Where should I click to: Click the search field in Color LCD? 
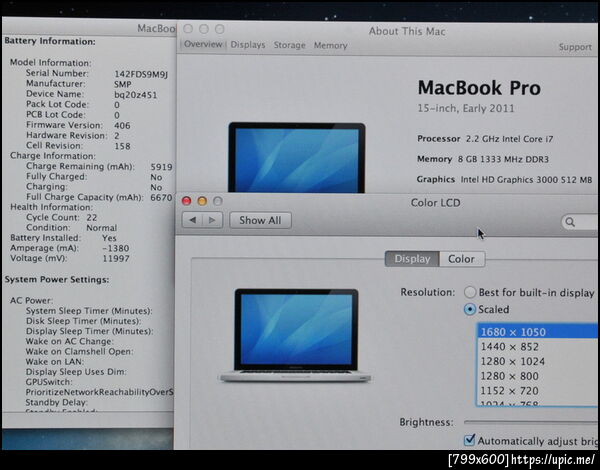coord(579,222)
